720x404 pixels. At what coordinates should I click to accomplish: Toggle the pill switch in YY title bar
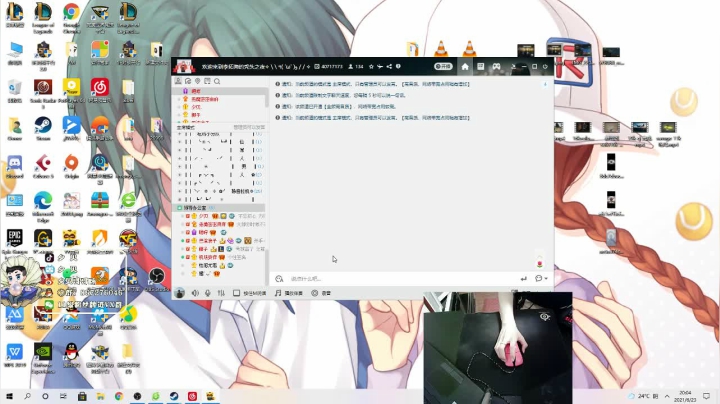[x=443, y=67]
